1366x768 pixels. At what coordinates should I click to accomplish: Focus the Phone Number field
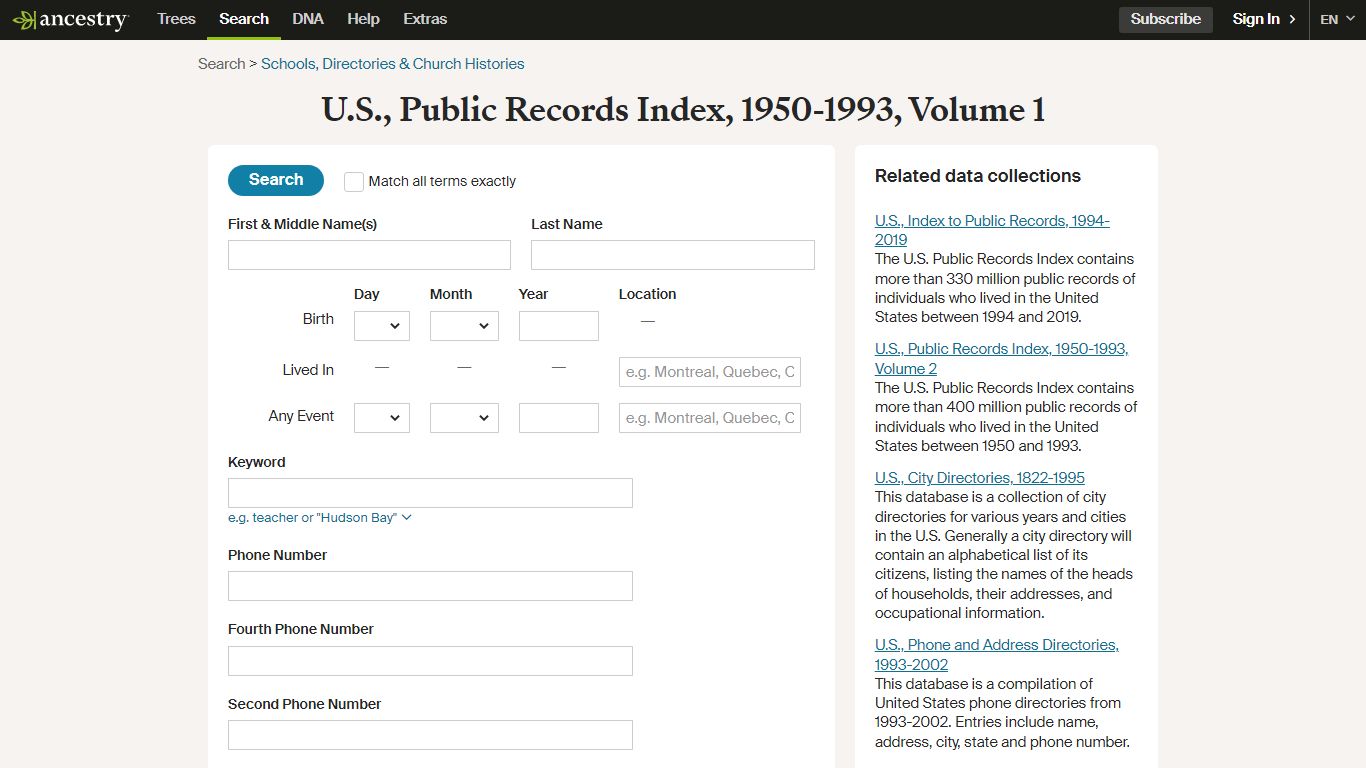point(430,586)
